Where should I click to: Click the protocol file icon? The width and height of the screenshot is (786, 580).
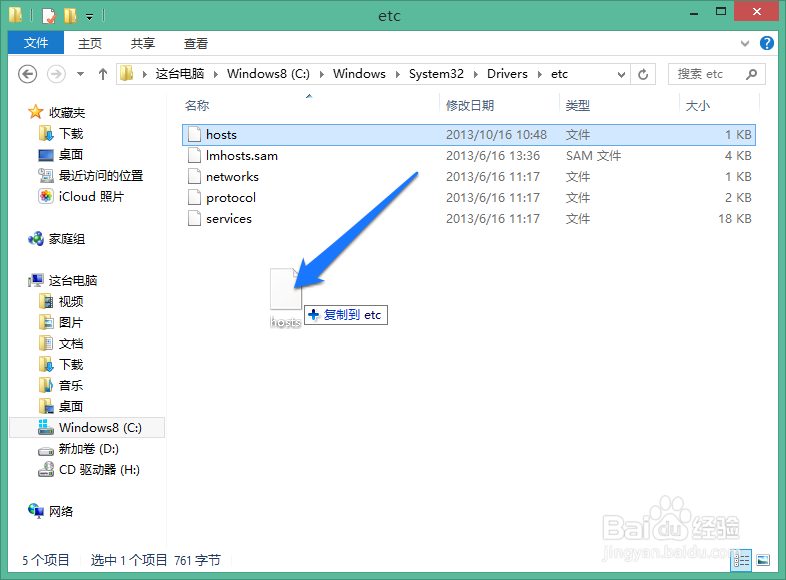tap(194, 198)
